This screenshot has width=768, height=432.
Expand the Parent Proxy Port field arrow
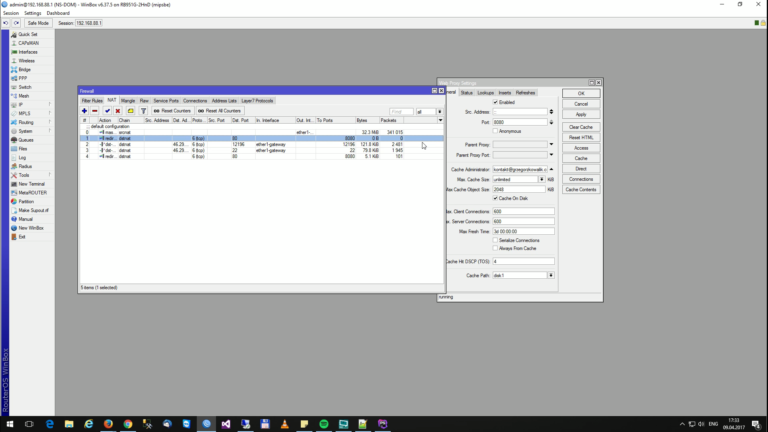pos(551,155)
